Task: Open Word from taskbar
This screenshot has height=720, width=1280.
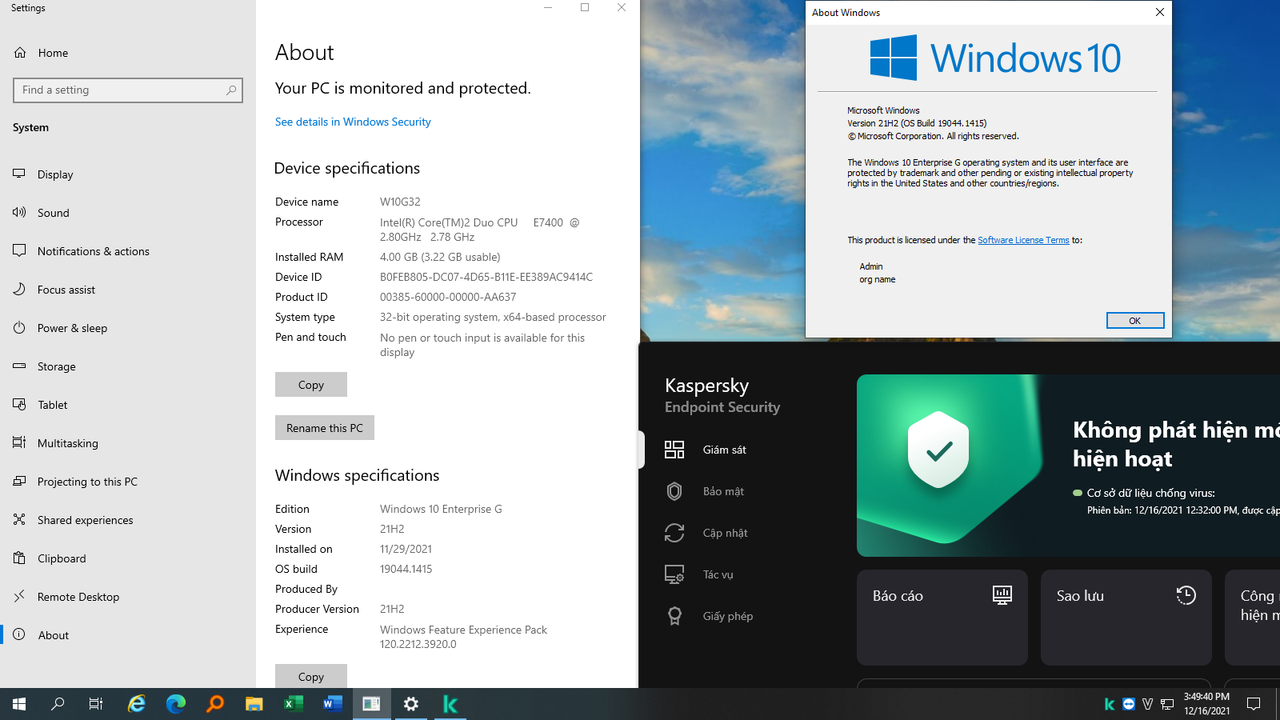Action: coord(332,704)
